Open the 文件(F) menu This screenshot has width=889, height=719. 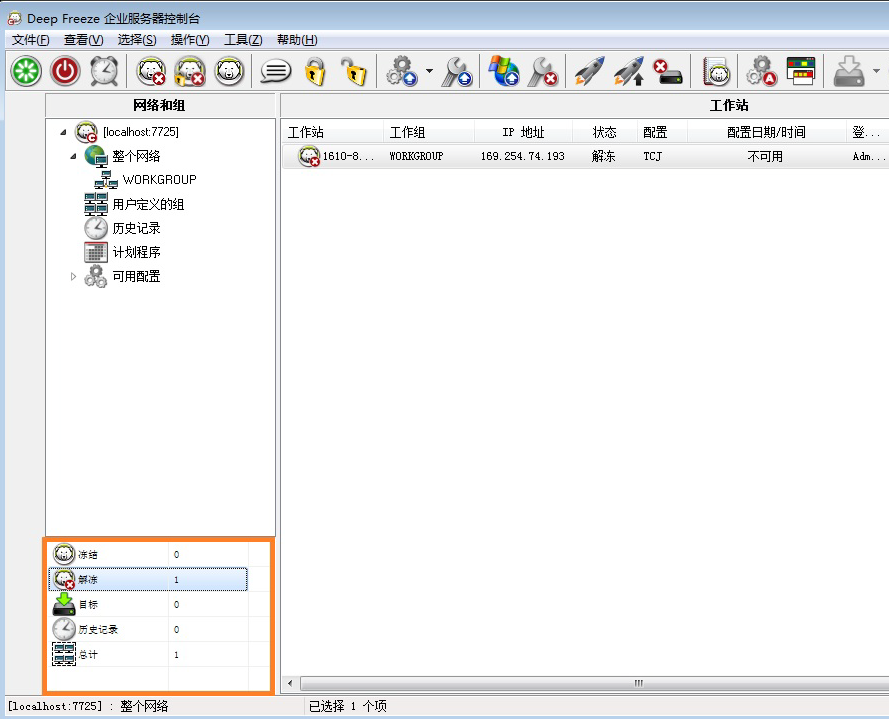tap(31, 40)
